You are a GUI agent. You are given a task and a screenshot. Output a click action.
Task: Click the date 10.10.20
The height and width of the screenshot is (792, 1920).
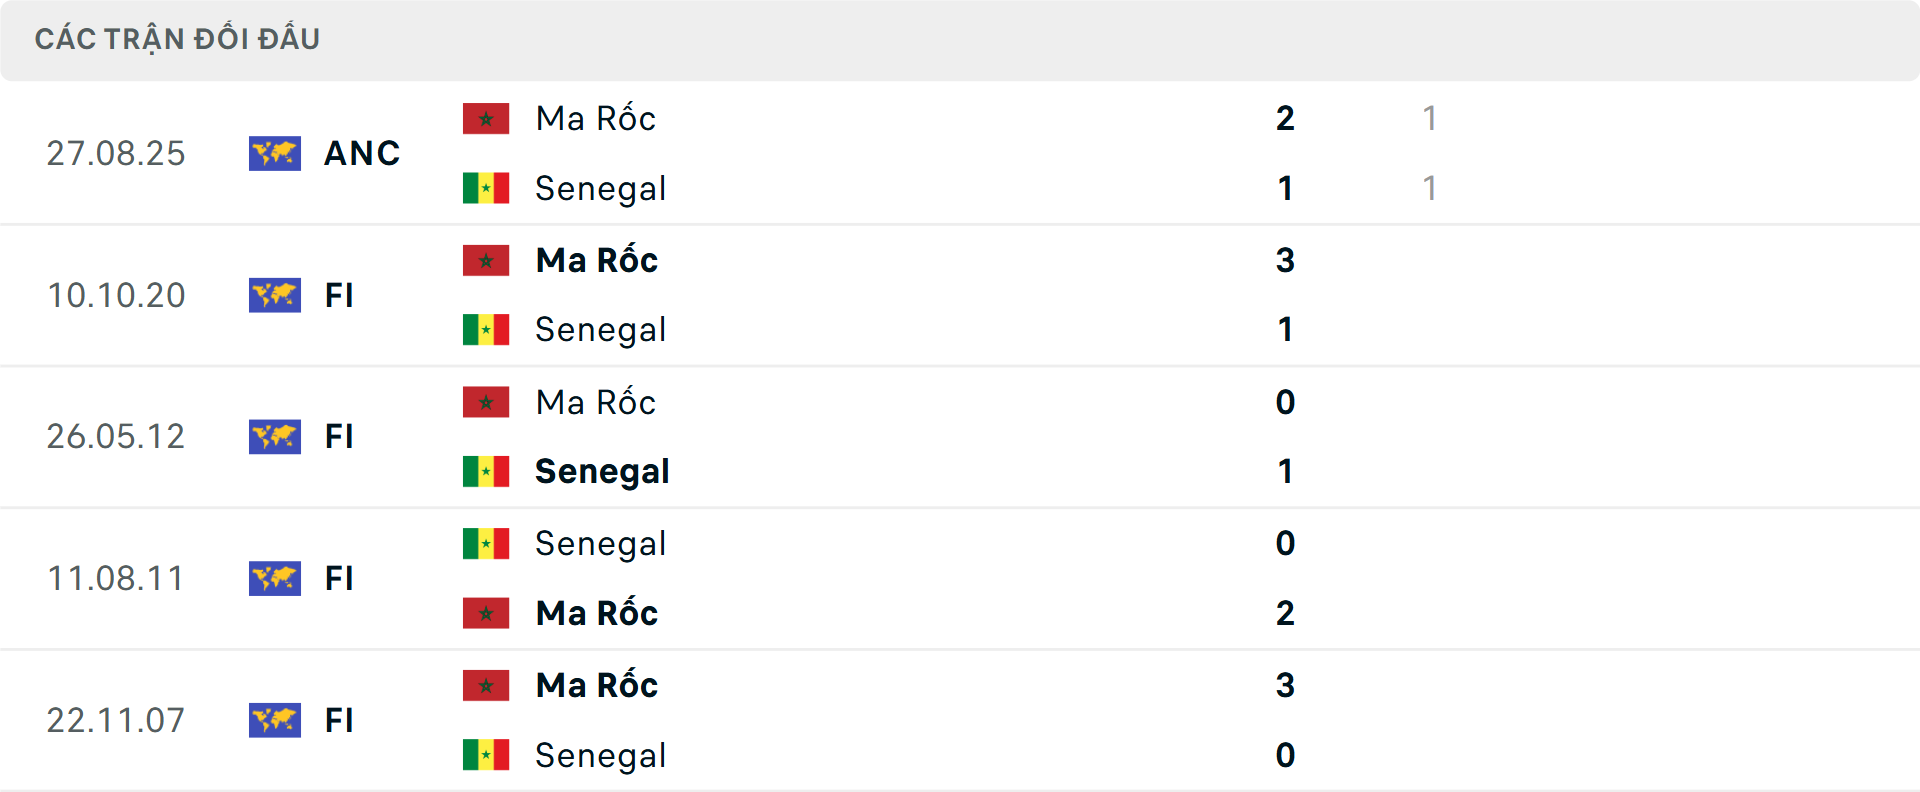coord(116,295)
